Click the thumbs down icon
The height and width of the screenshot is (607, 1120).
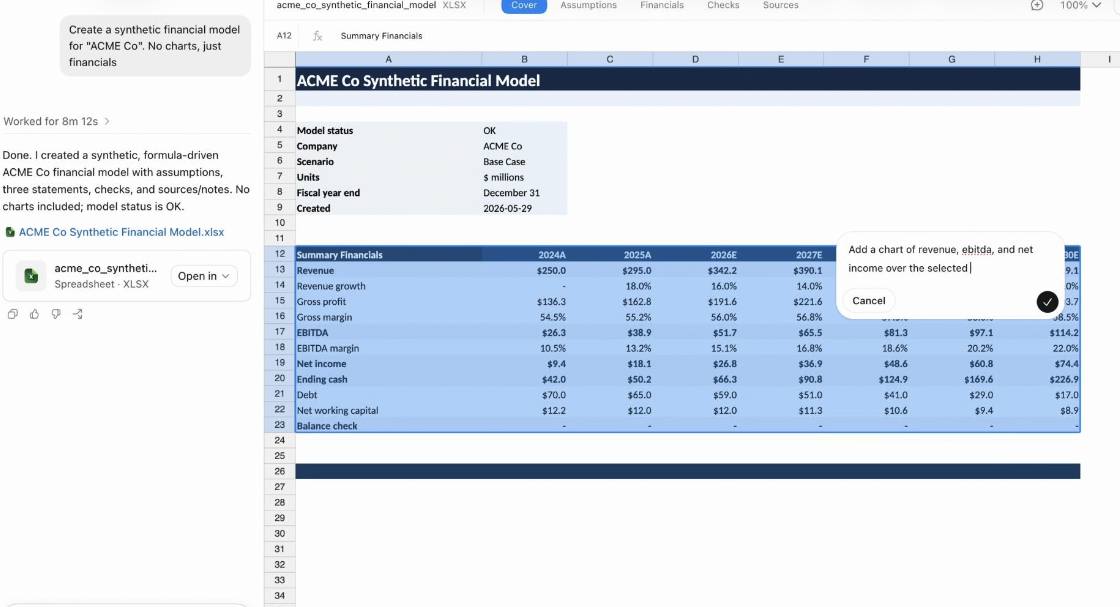[56, 314]
